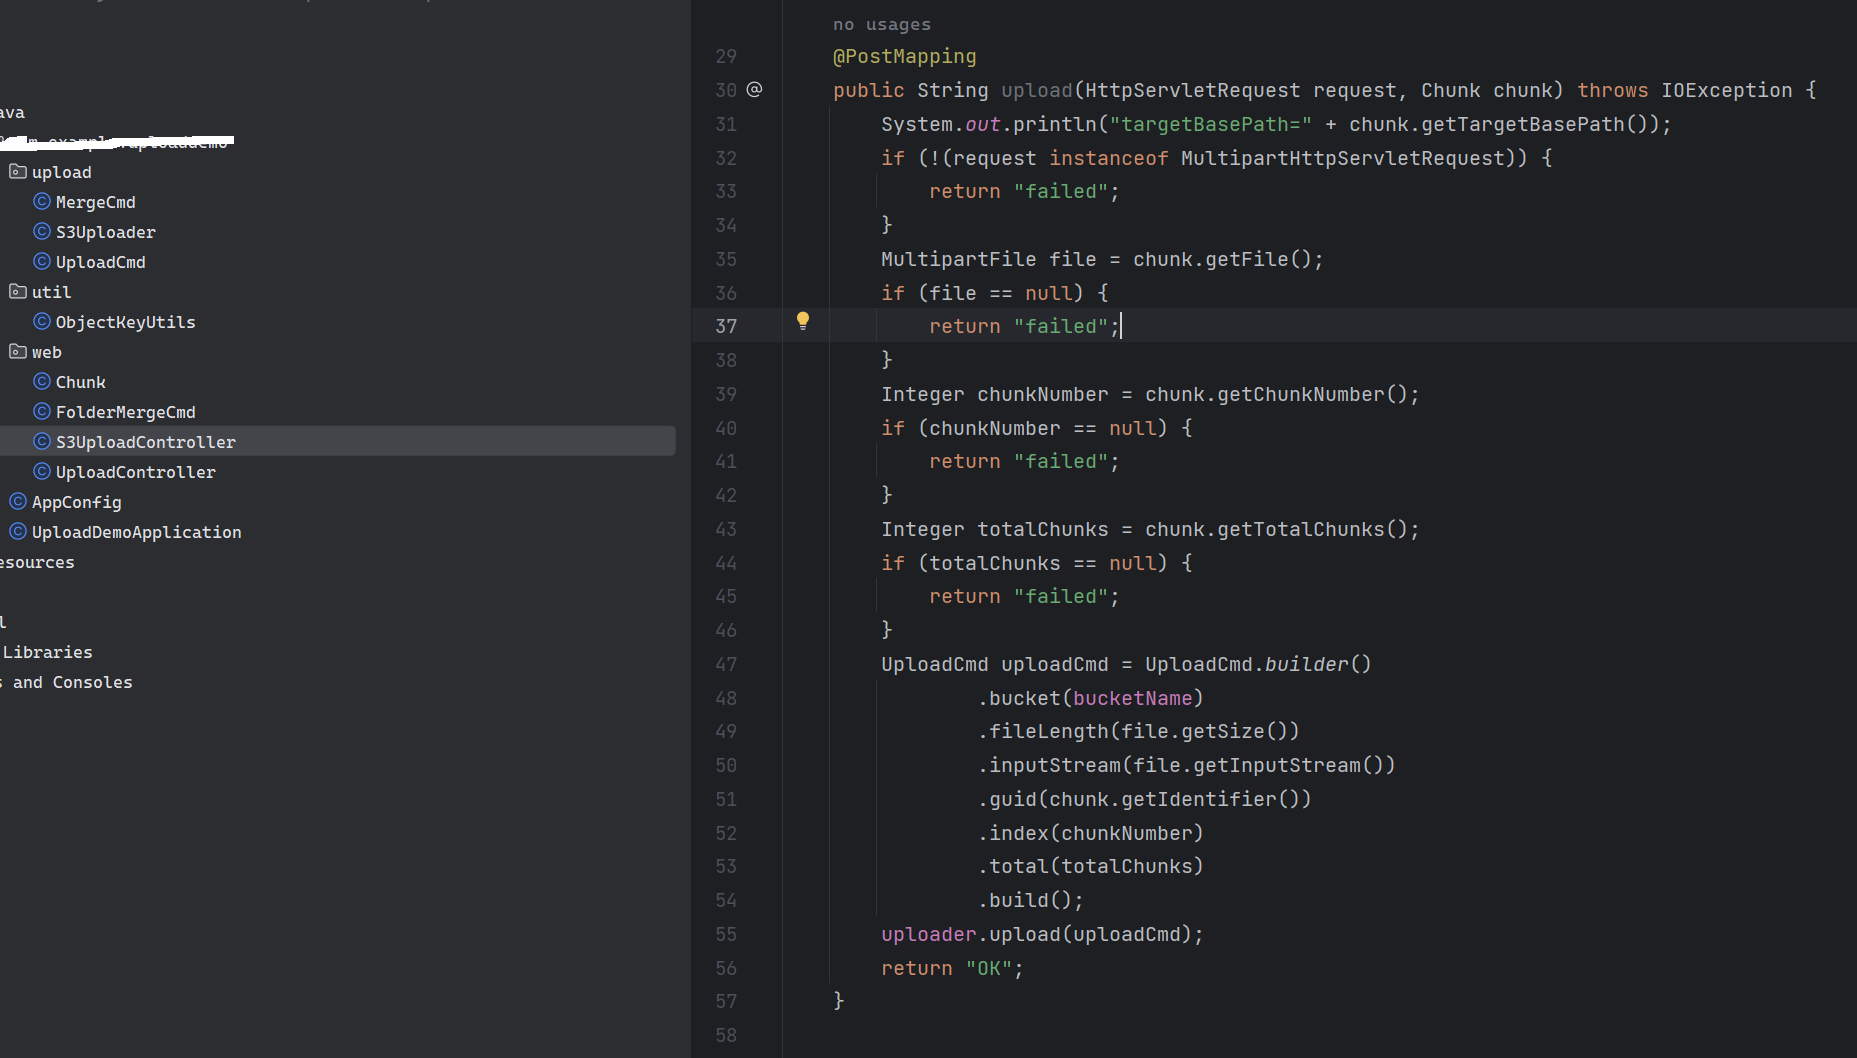Screen dimensions: 1857x1058
Task: Click the getTargetBasePath() call
Action: (x=1541, y=124)
